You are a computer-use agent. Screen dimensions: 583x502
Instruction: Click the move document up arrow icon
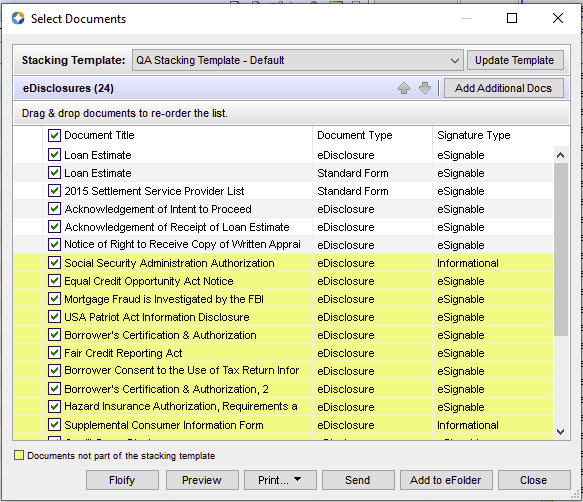pyautogui.click(x=404, y=88)
